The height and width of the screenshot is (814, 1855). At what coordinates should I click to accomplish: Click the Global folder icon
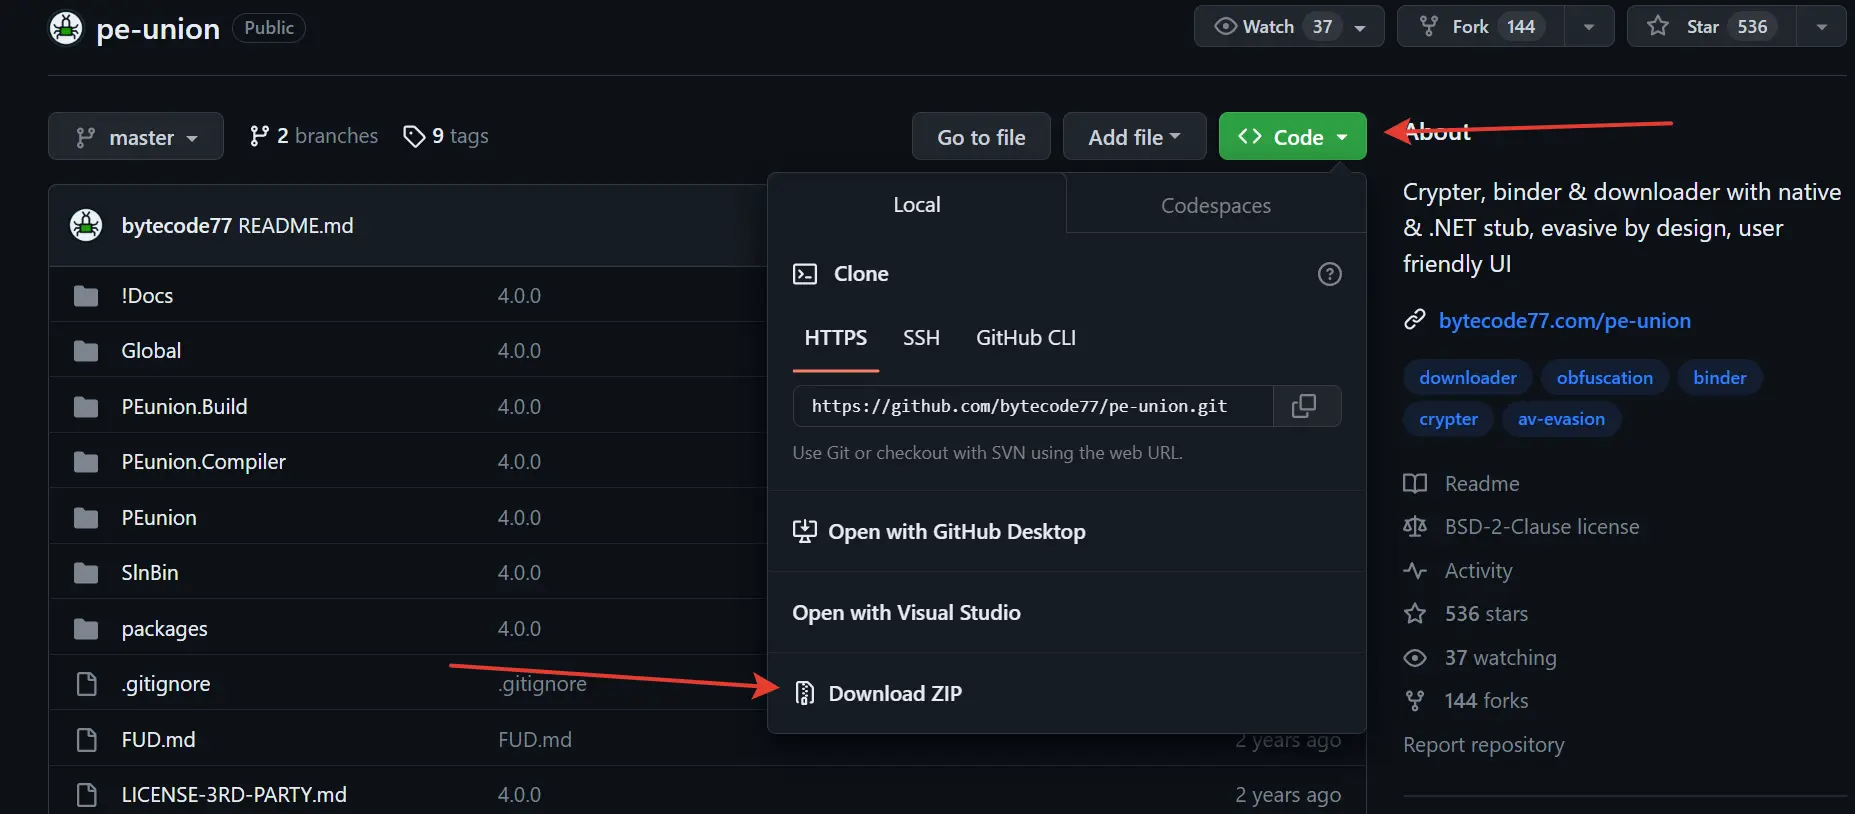pyautogui.click(x=86, y=351)
